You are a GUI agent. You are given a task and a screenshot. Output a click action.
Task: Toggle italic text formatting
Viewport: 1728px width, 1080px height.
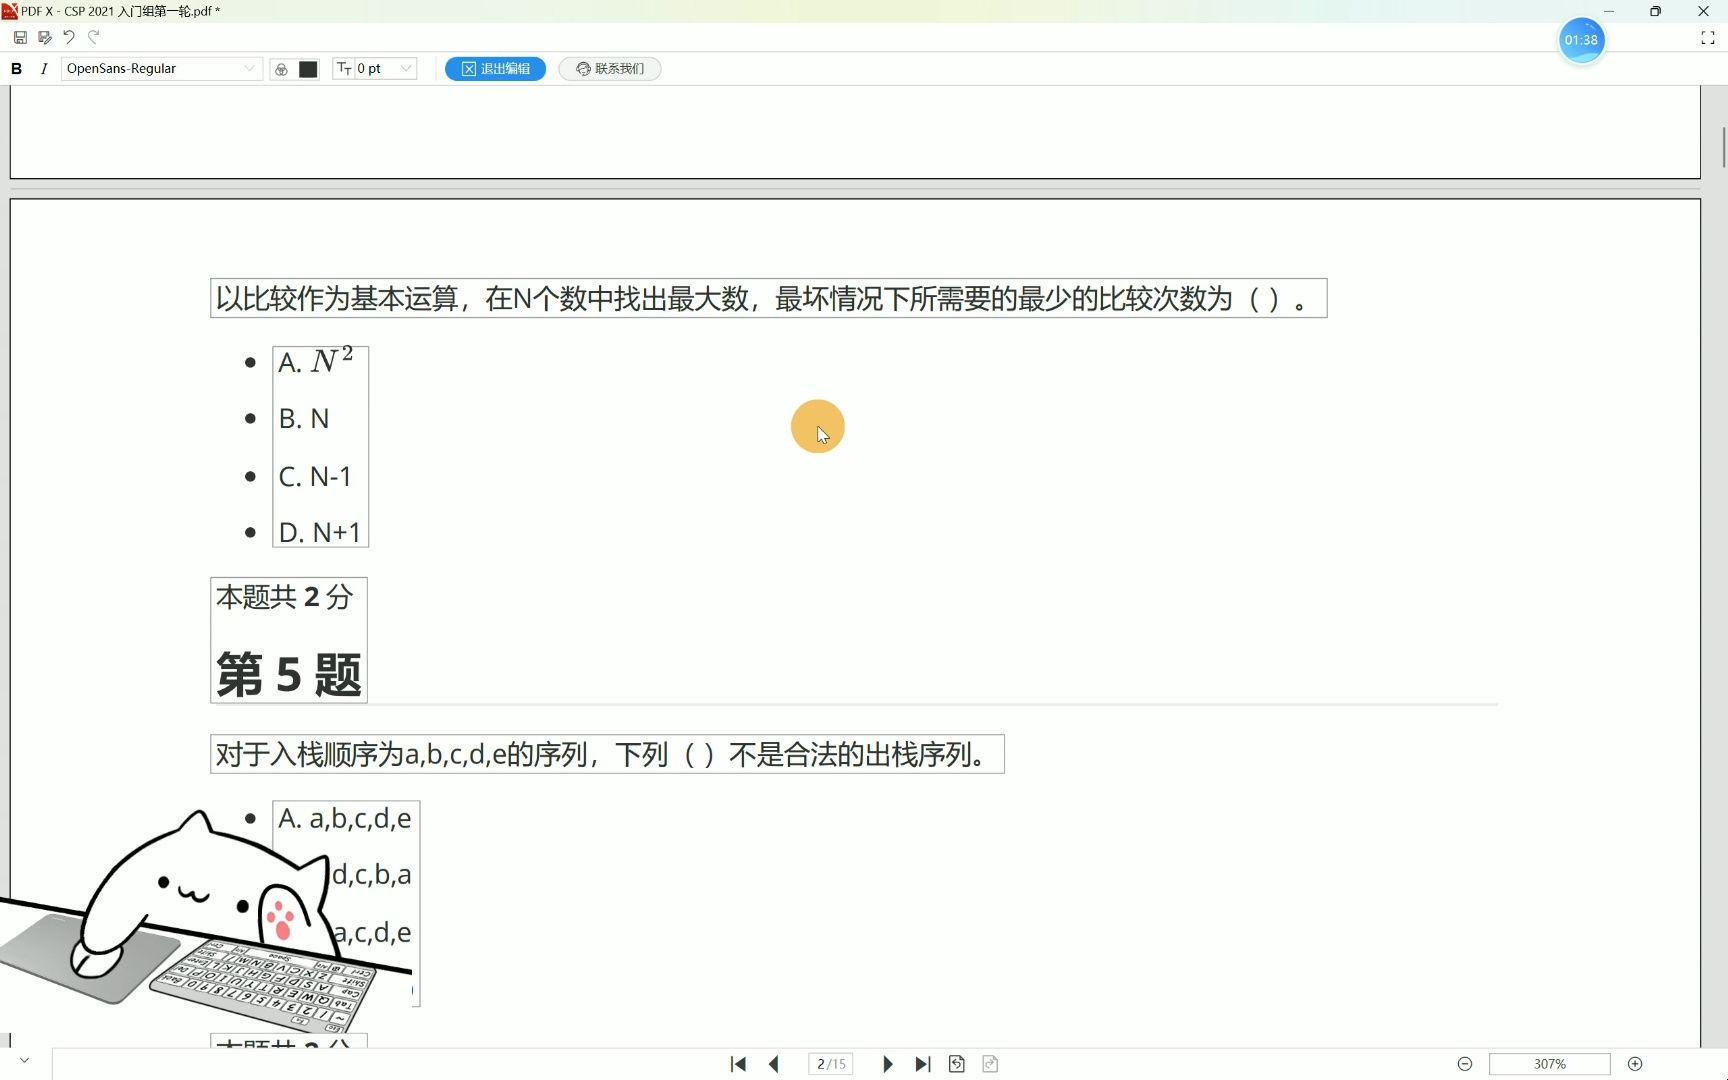[44, 68]
